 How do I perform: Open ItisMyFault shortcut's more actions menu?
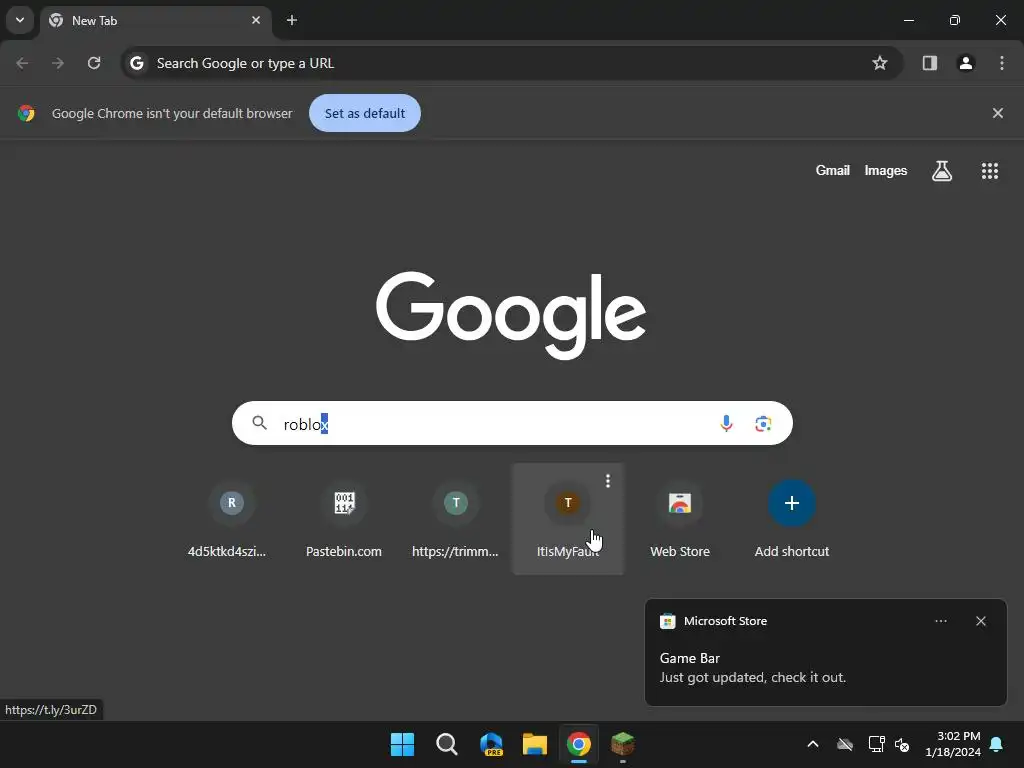pyautogui.click(x=608, y=481)
